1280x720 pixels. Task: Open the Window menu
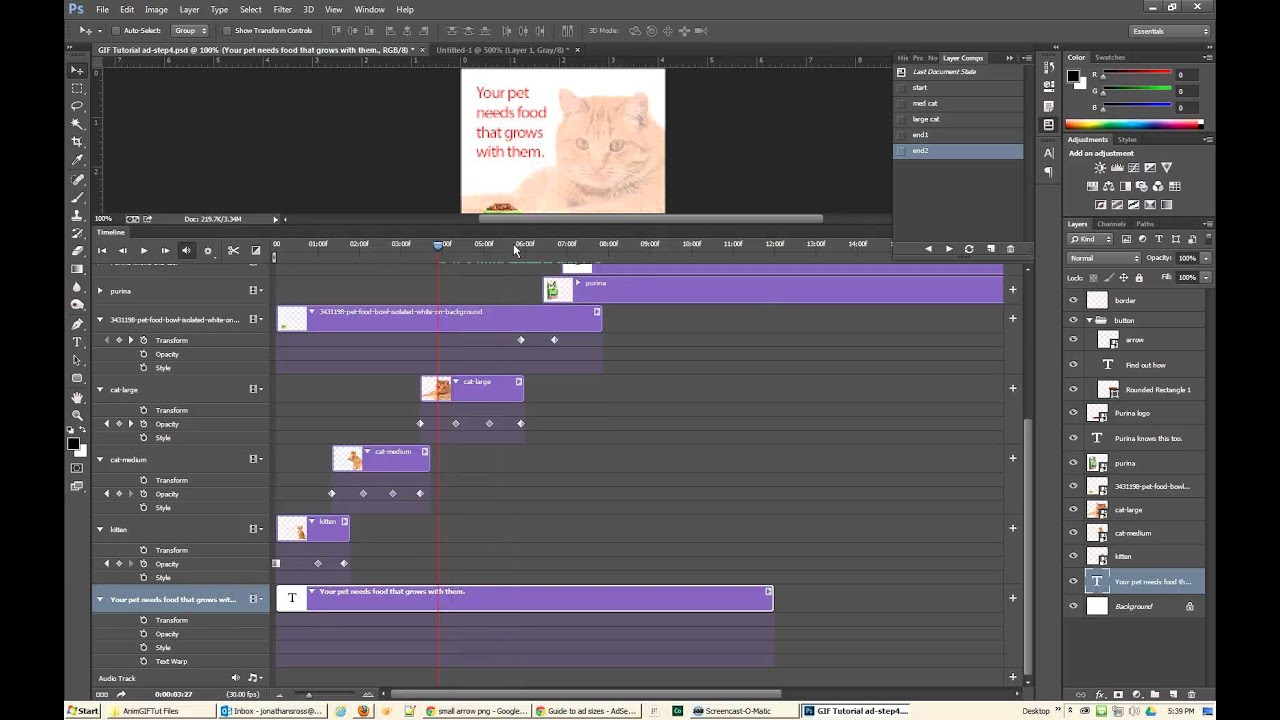[x=369, y=9]
